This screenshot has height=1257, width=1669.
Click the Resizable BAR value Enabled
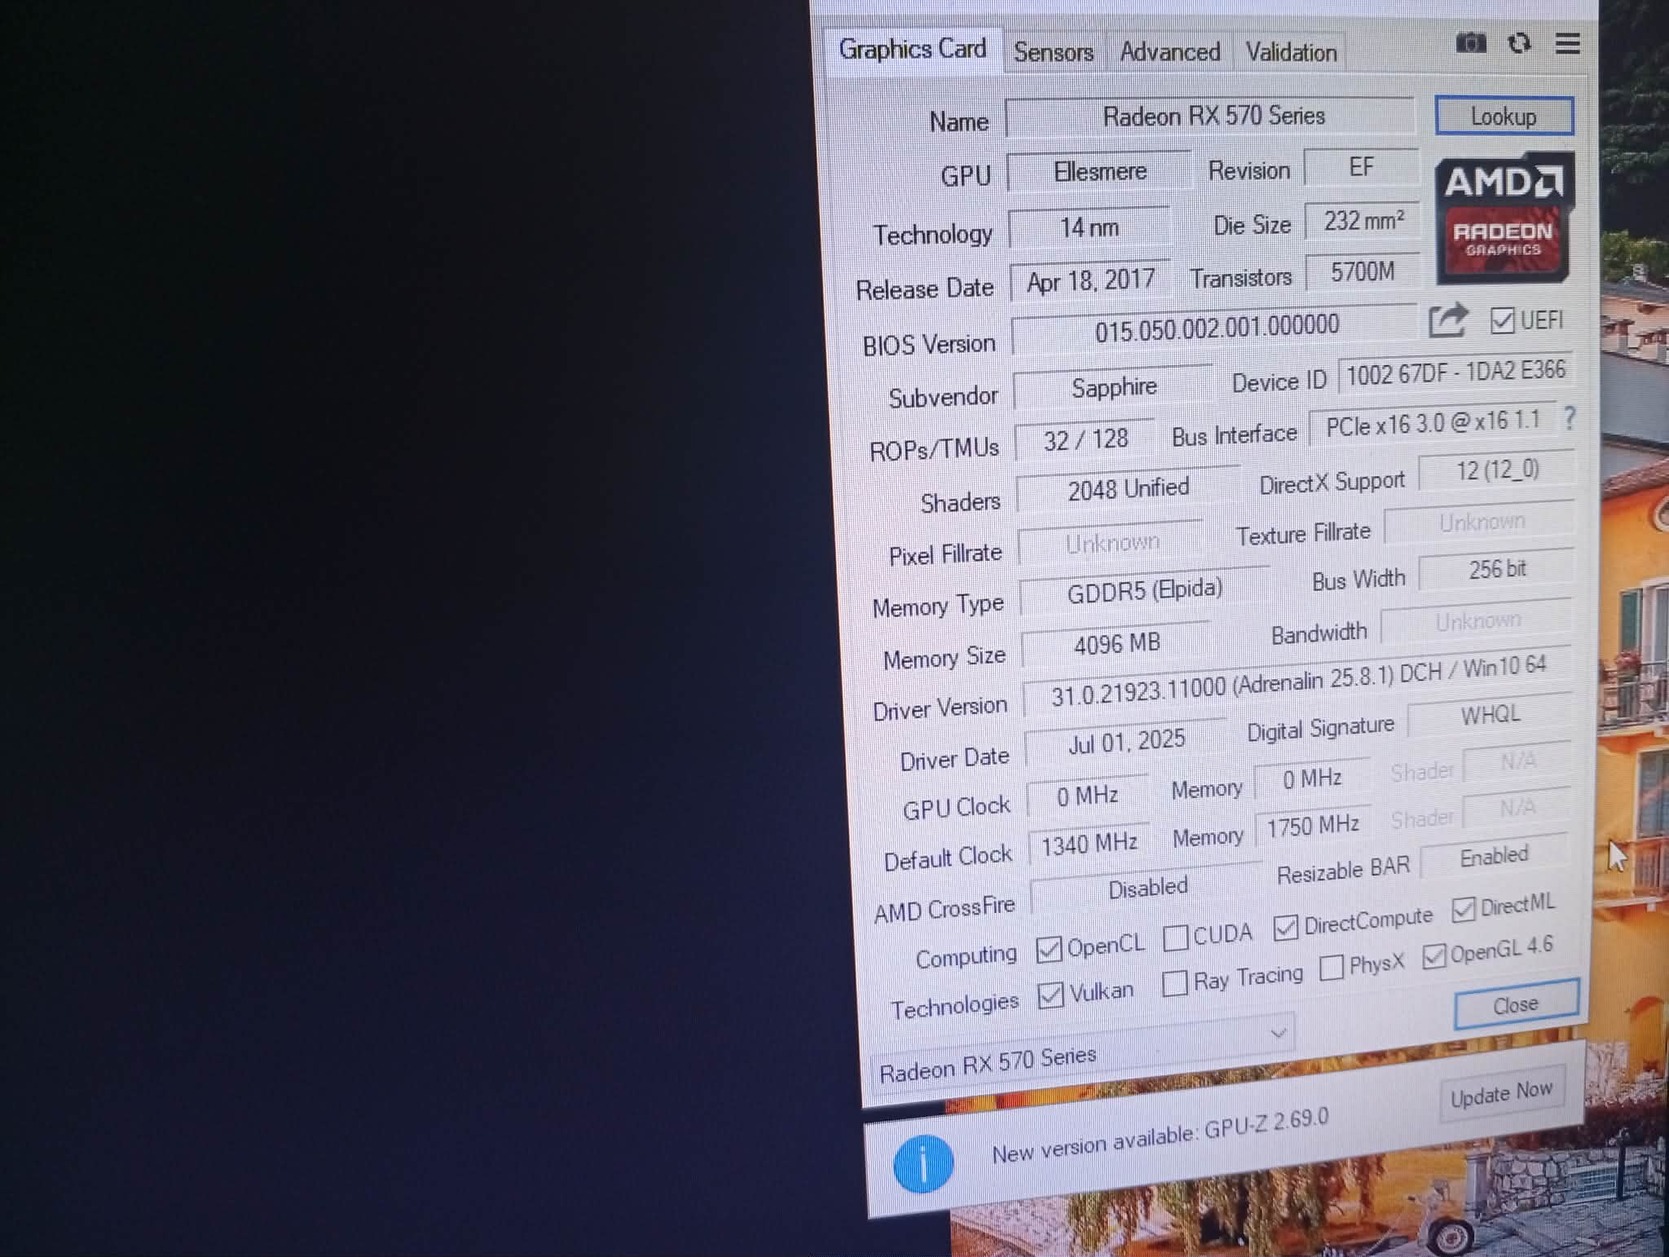(x=1494, y=857)
